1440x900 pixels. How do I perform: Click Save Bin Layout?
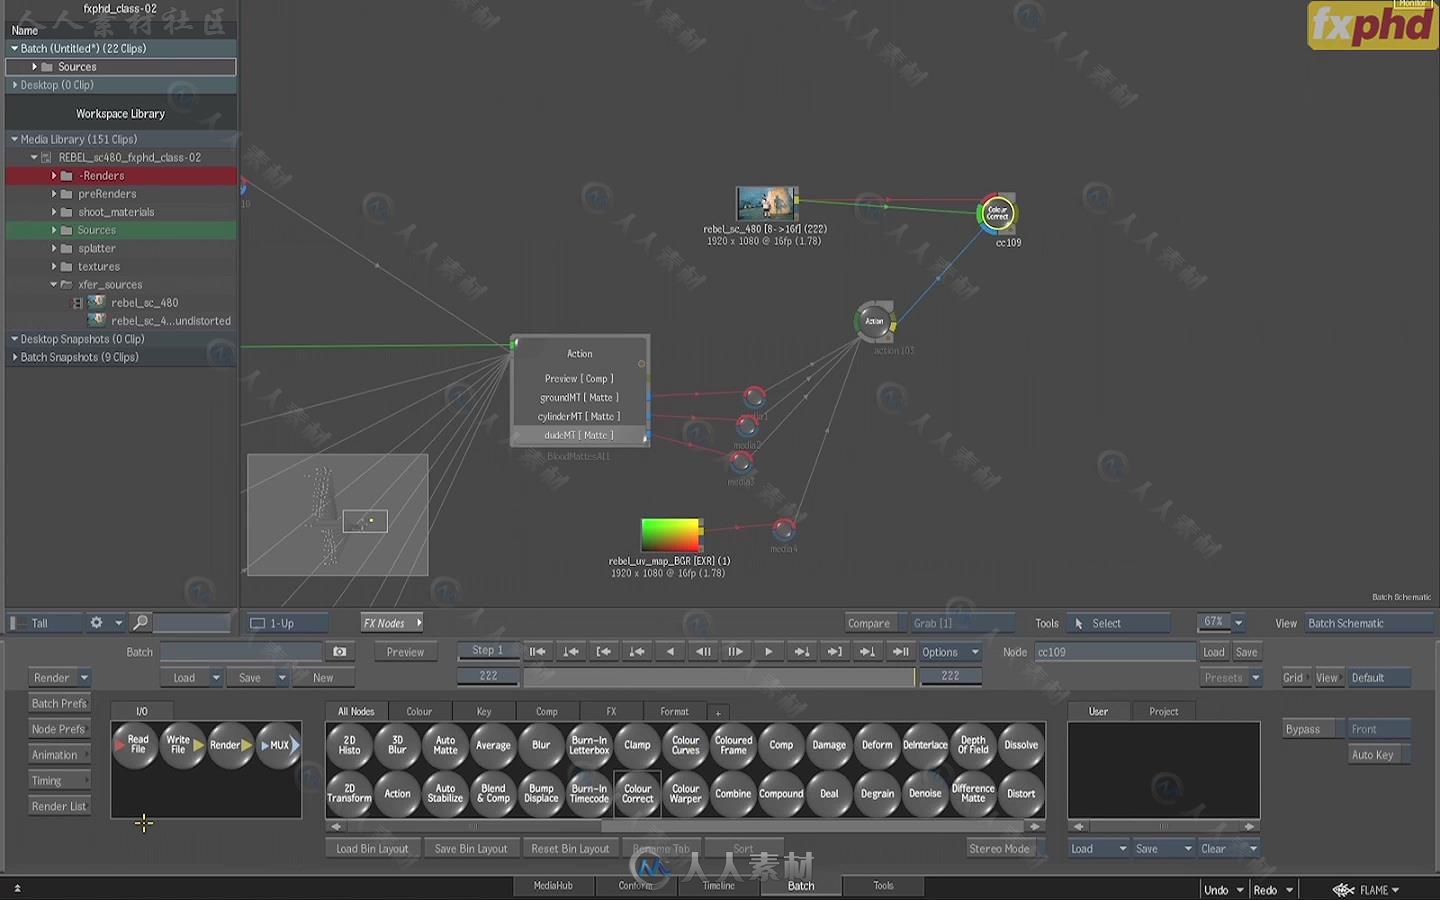point(471,849)
